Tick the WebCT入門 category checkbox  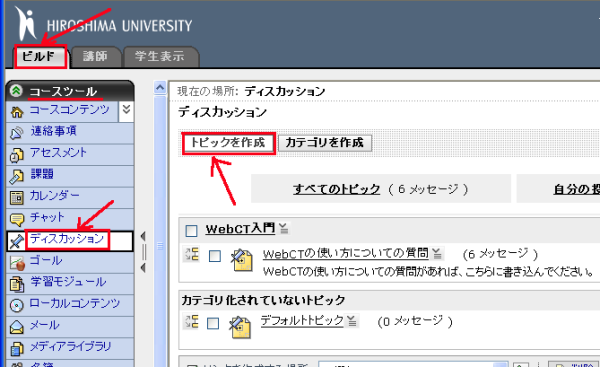[191, 231]
